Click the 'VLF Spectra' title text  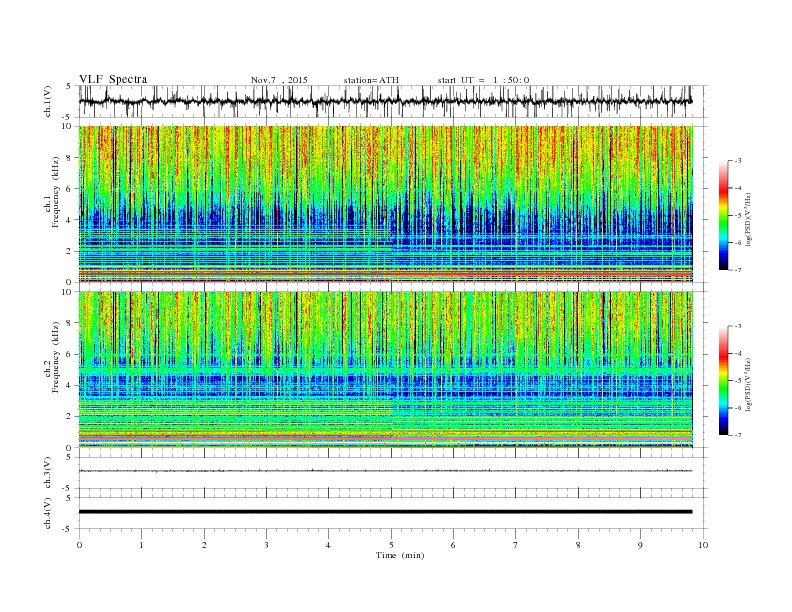click(113, 79)
